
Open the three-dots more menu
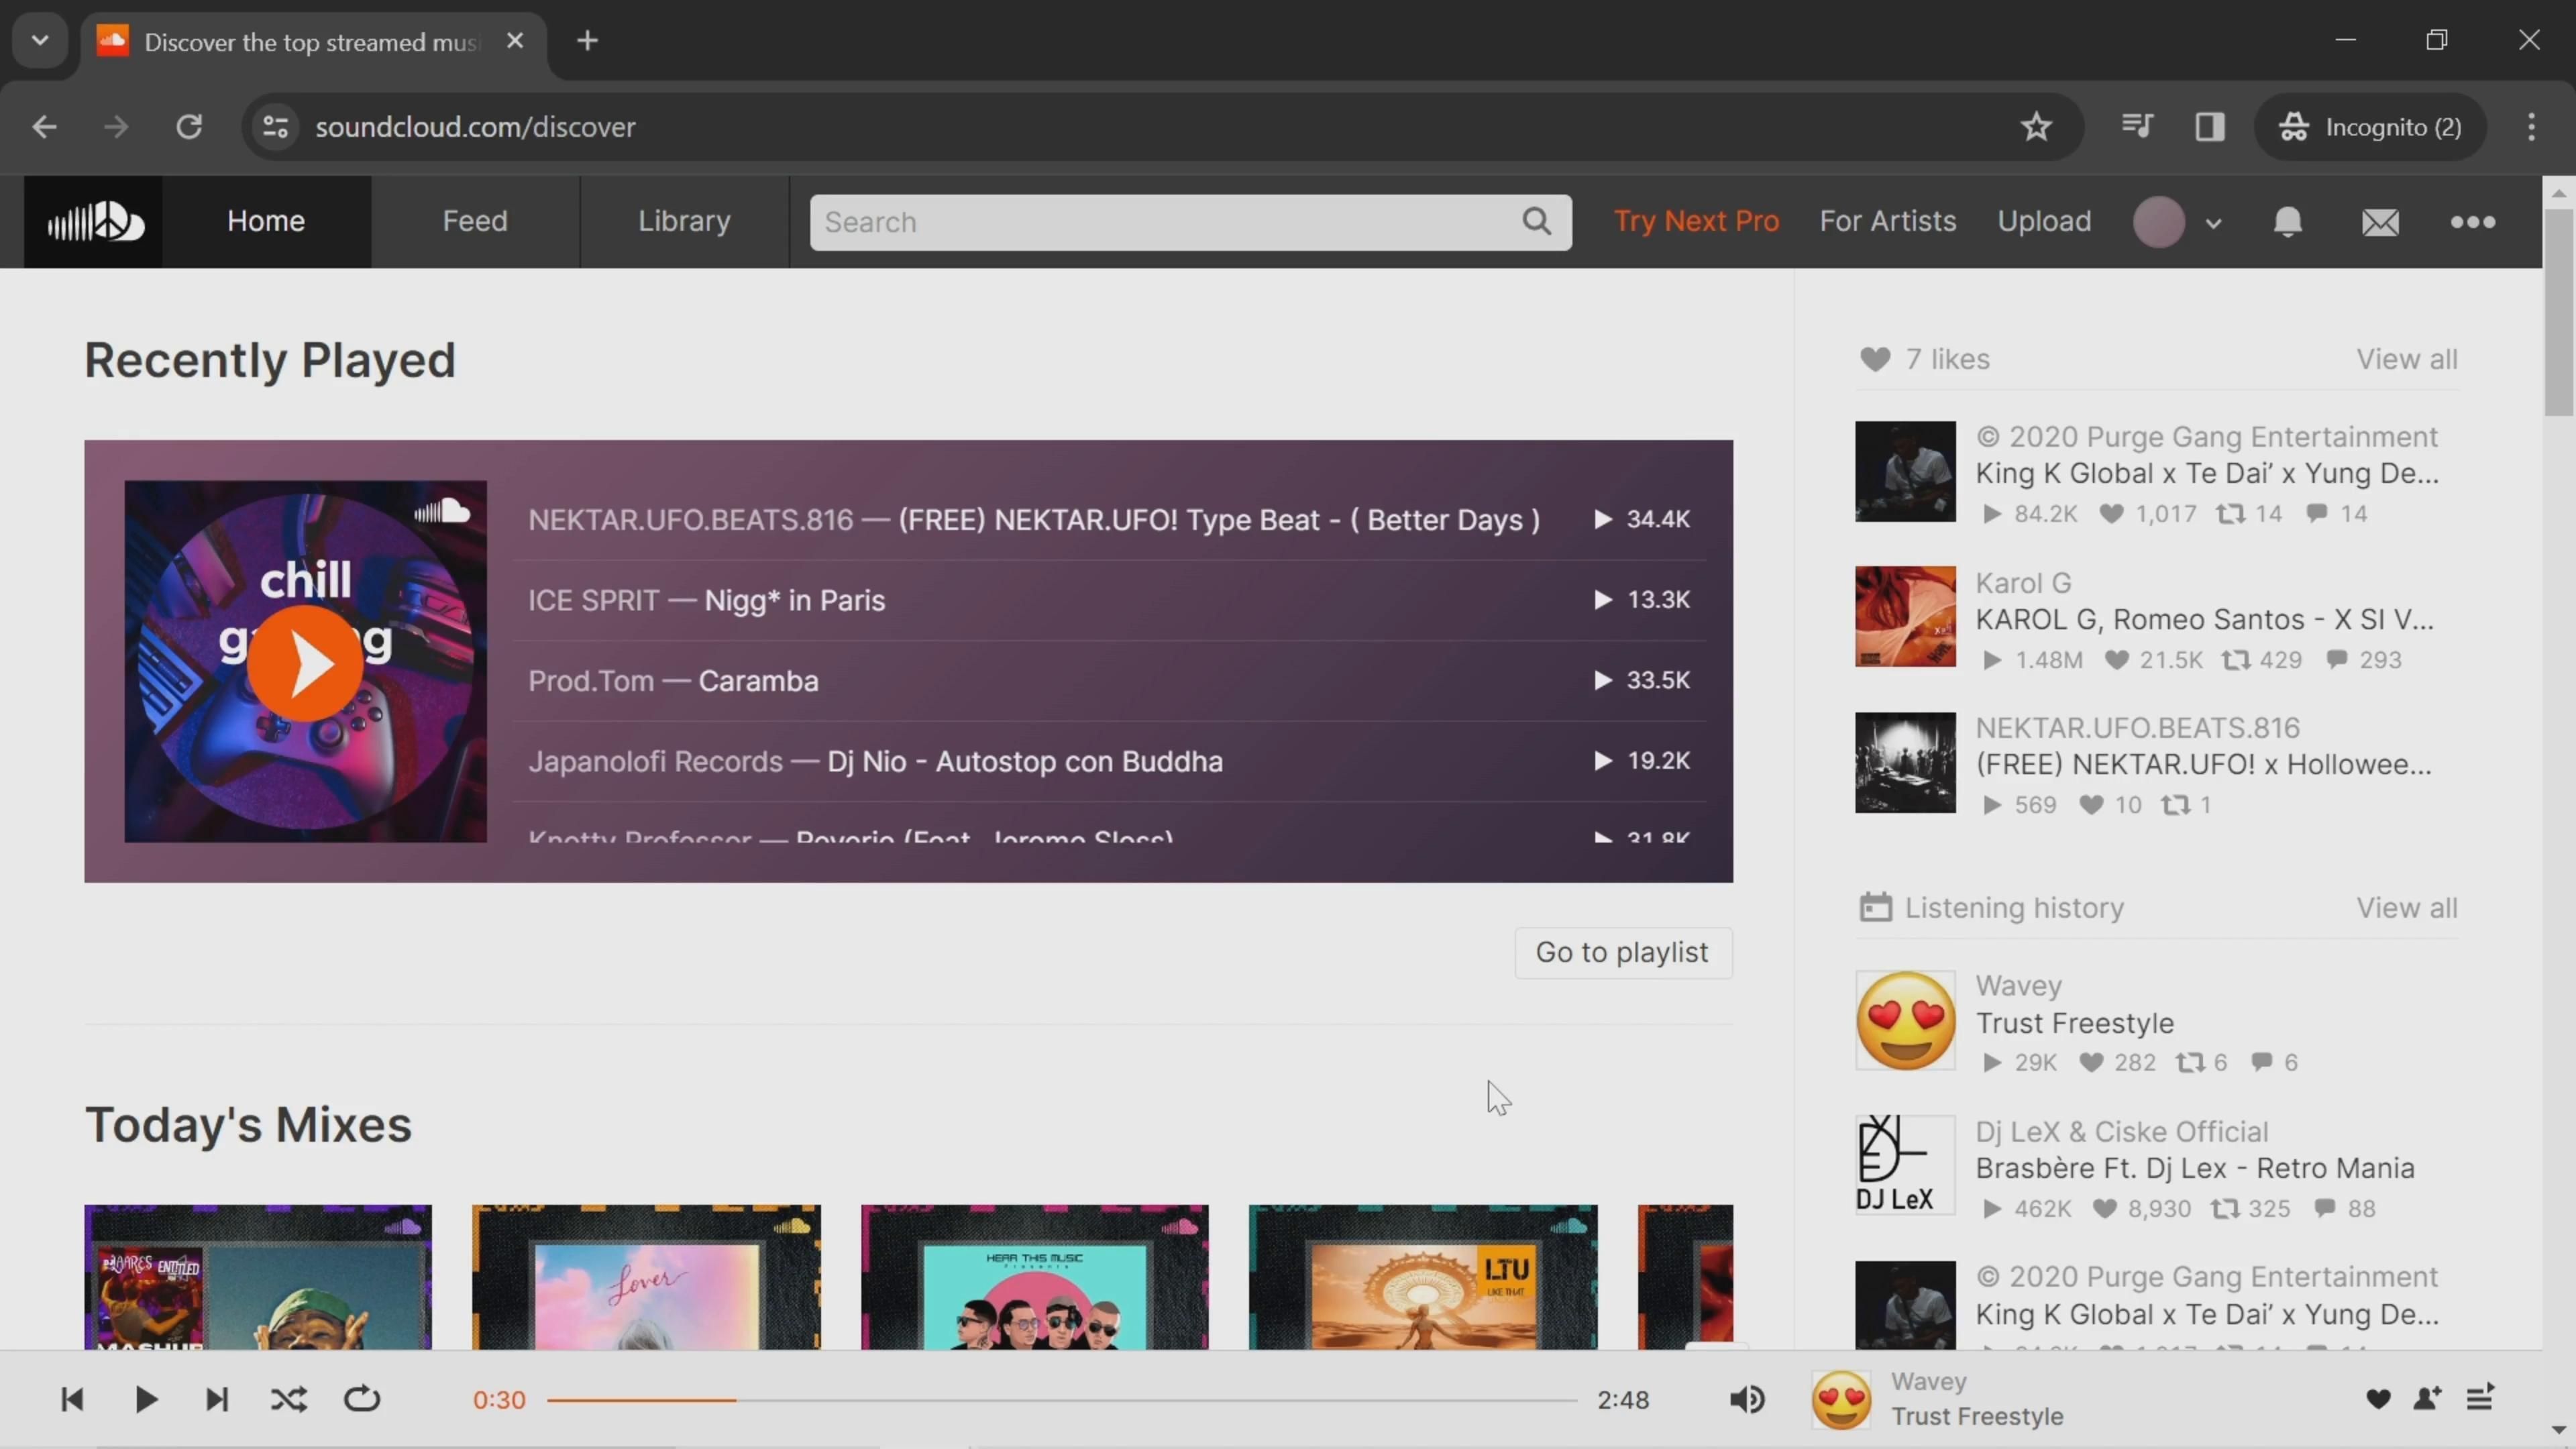[x=2472, y=221]
